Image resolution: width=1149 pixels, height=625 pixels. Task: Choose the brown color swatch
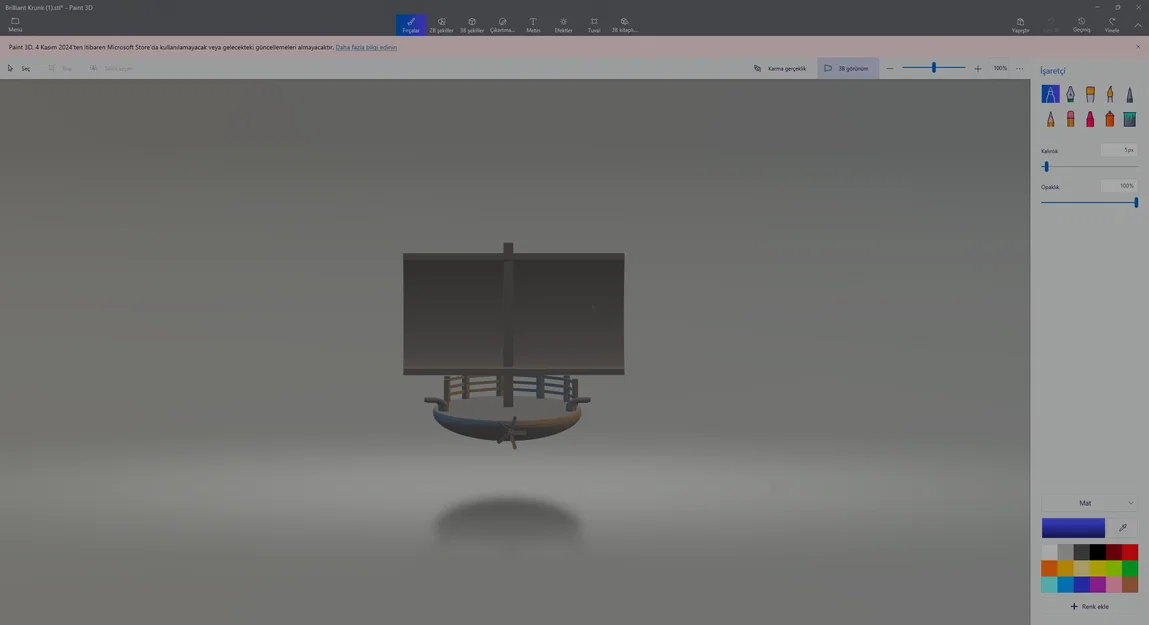(1130, 584)
